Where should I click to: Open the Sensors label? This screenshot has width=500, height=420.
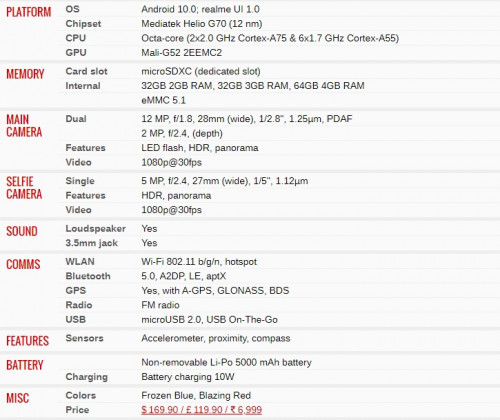(x=84, y=338)
